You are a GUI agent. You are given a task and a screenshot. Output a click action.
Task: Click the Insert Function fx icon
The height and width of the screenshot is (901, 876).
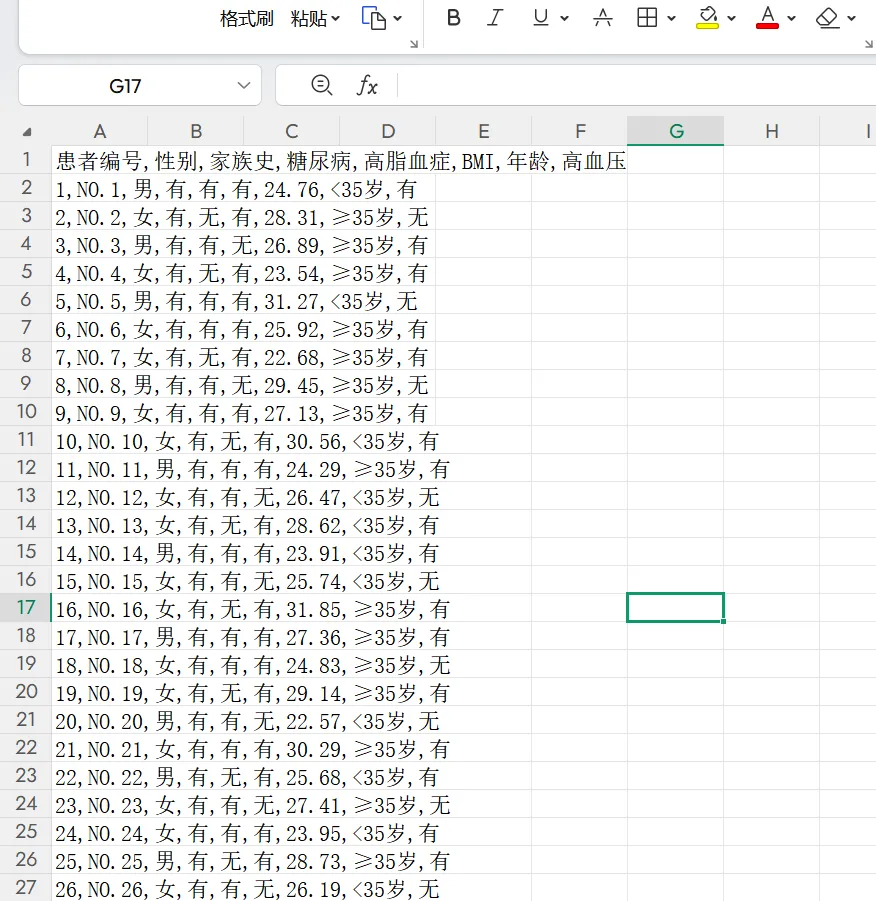pos(367,86)
